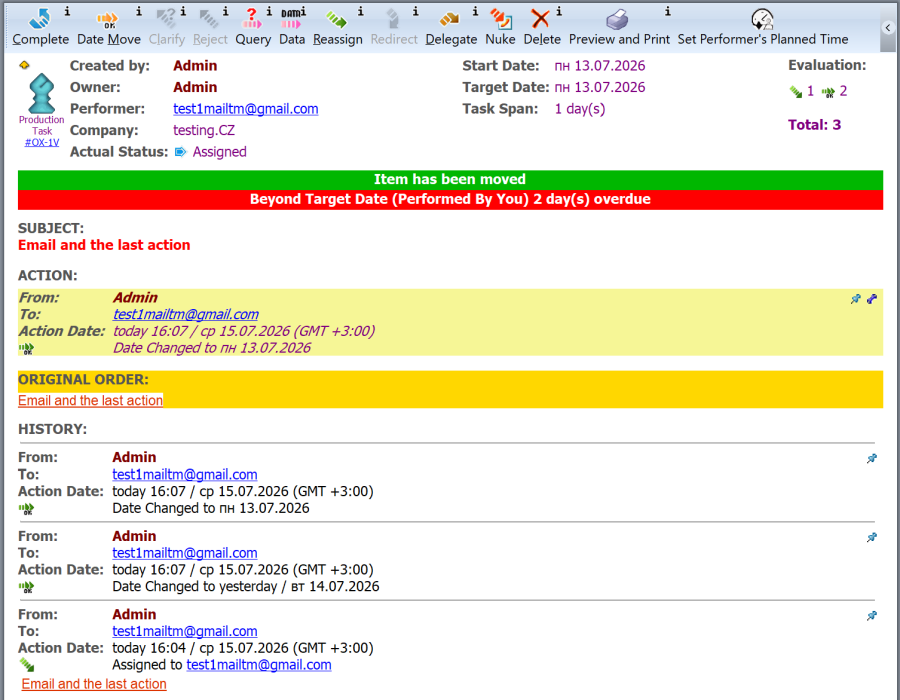This screenshot has width=900, height=700.
Task: Click the Delete red X icon
Action: click(540, 19)
